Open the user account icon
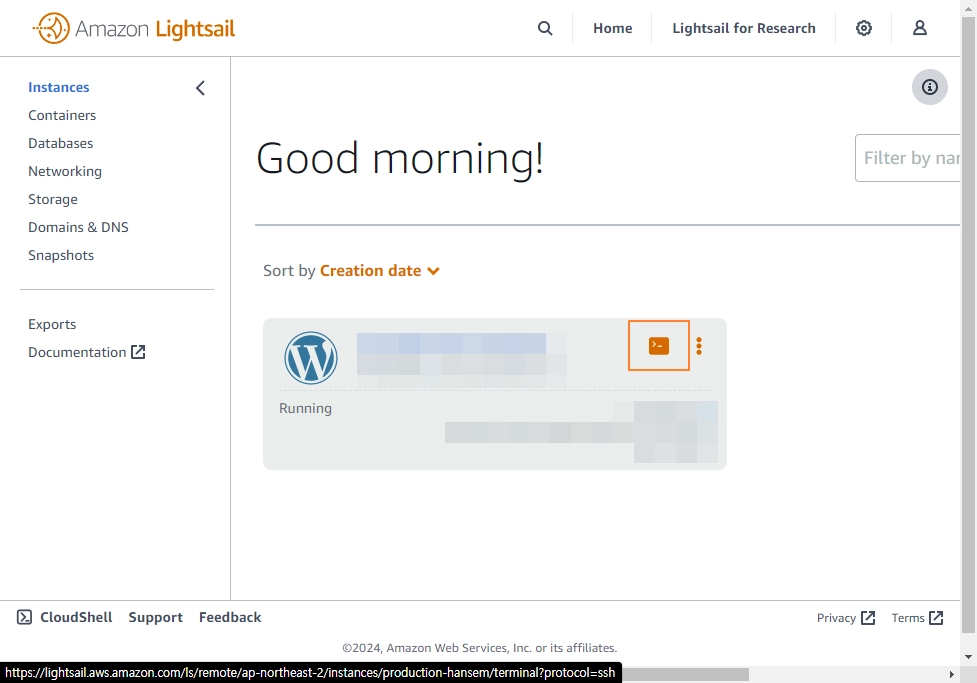Image resolution: width=977 pixels, height=683 pixels. point(920,28)
